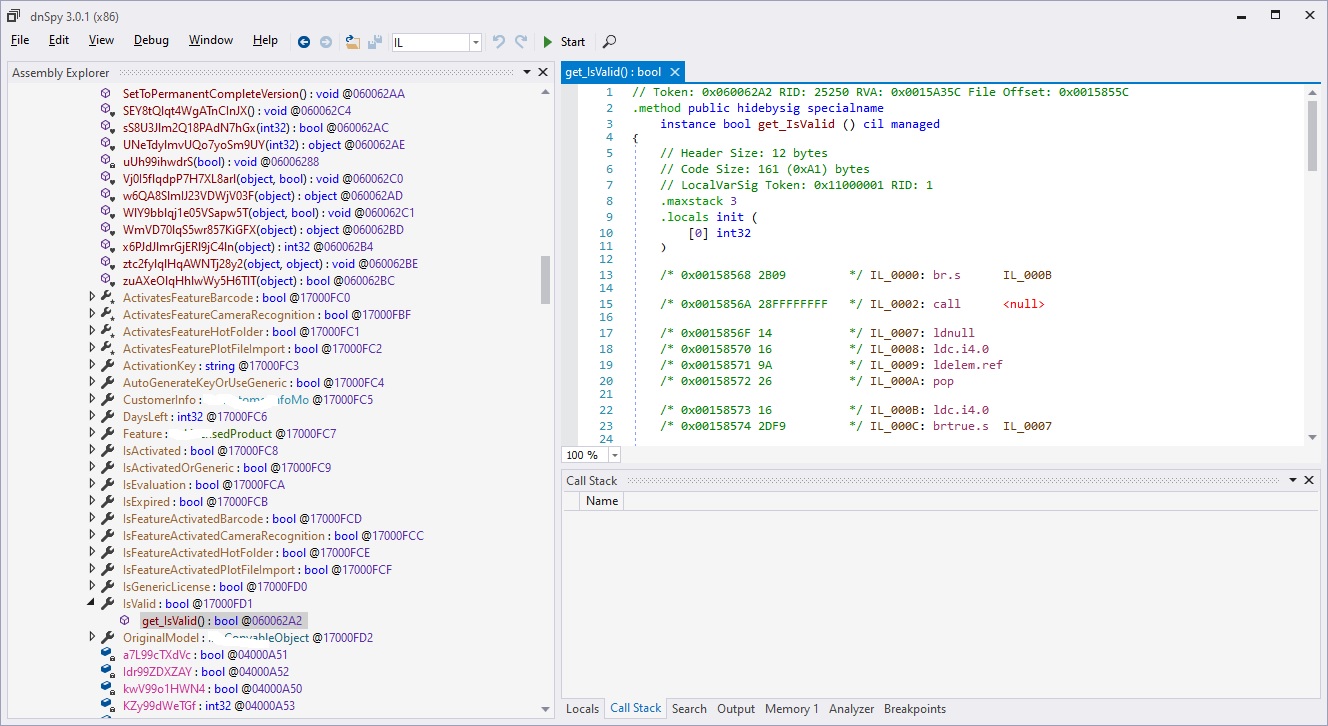Screen dimensions: 1328x726
Task: Close the Assembly Explorer panel
Action: coord(543,72)
